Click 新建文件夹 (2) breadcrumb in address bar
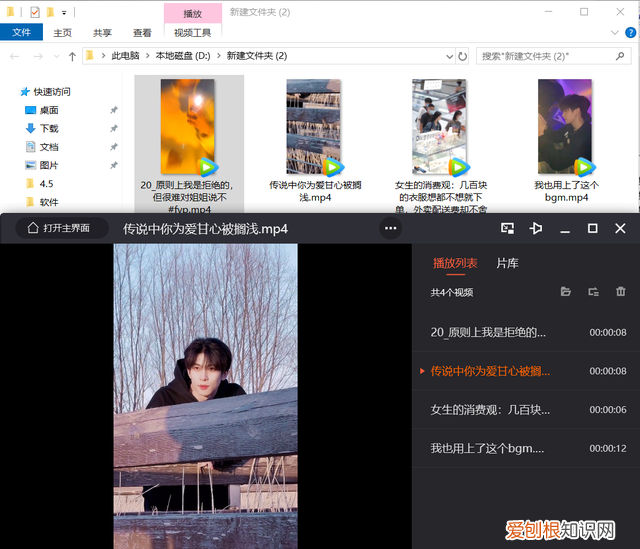 point(257,56)
